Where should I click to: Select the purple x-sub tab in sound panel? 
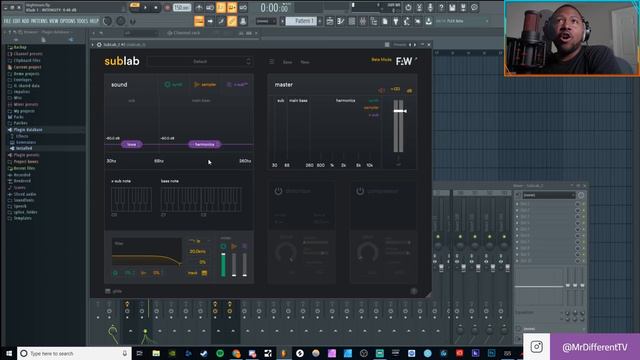[x=238, y=84]
